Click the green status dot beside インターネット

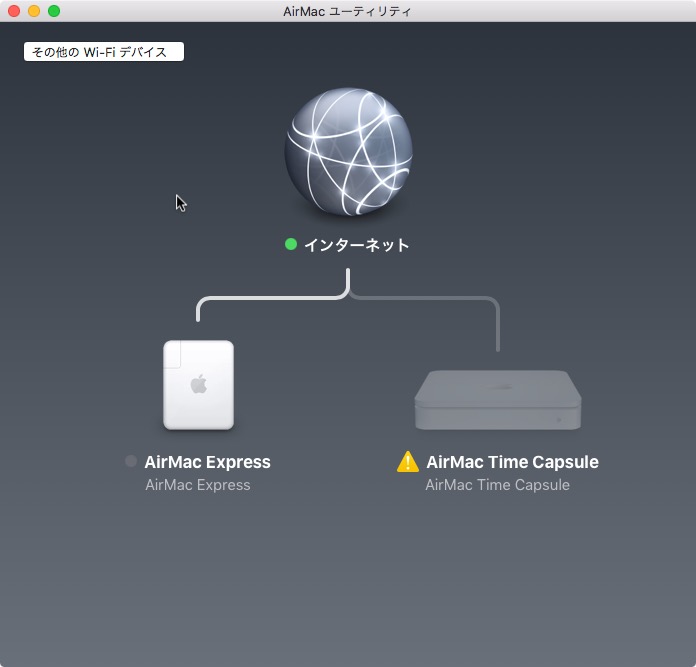(291, 244)
